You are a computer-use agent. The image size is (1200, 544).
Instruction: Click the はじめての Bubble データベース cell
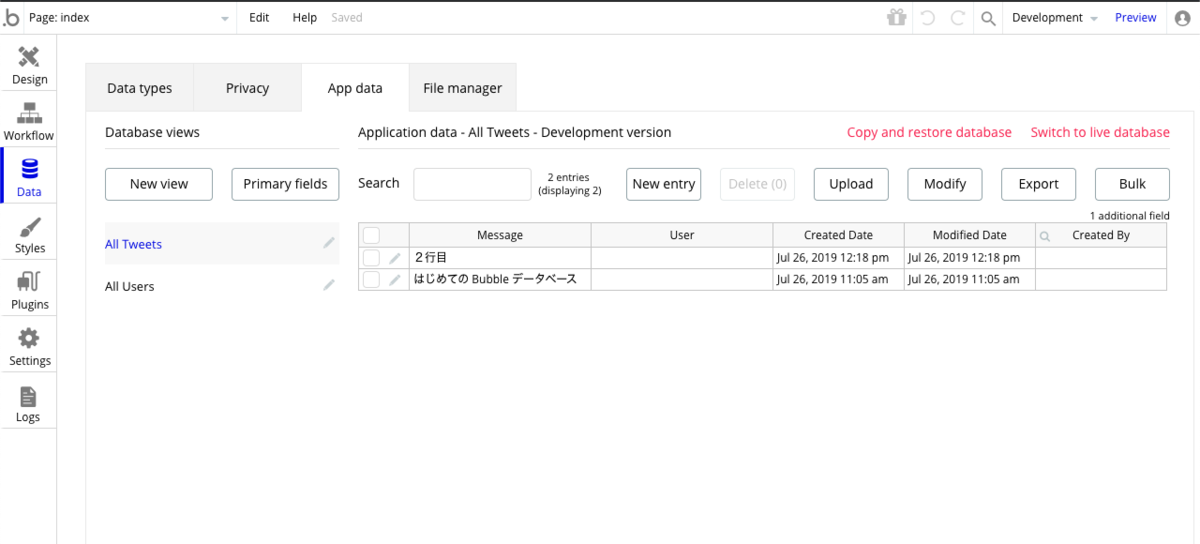pyautogui.click(x=500, y=280)
